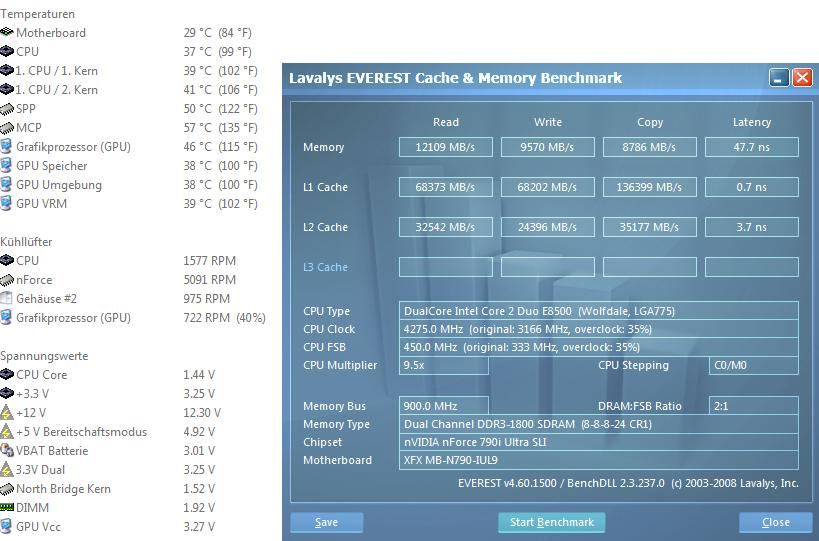Click the SPP chip icon
The width and height of the screenshot is (819, 541).
[x=7, y=109]
